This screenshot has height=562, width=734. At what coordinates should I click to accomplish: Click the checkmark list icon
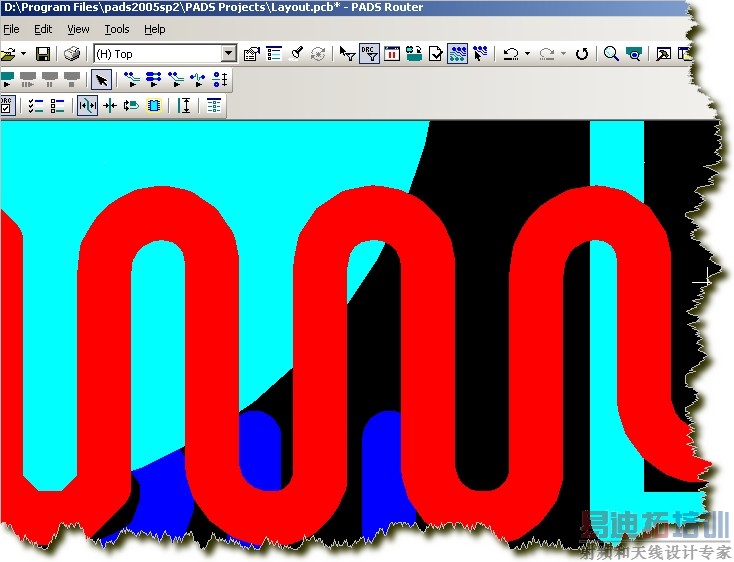pos(36,105)
